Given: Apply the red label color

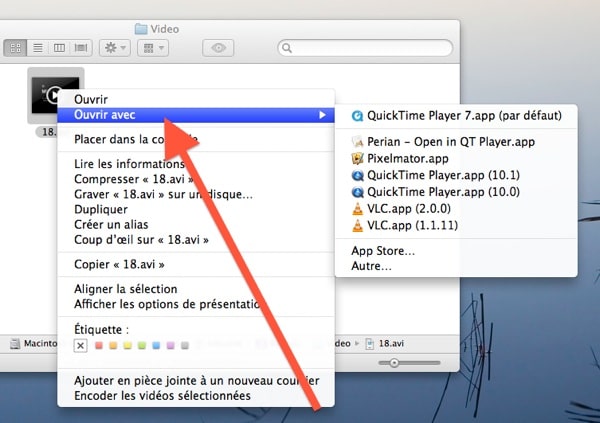Looking at the screenshot, I should click(99, 346).
